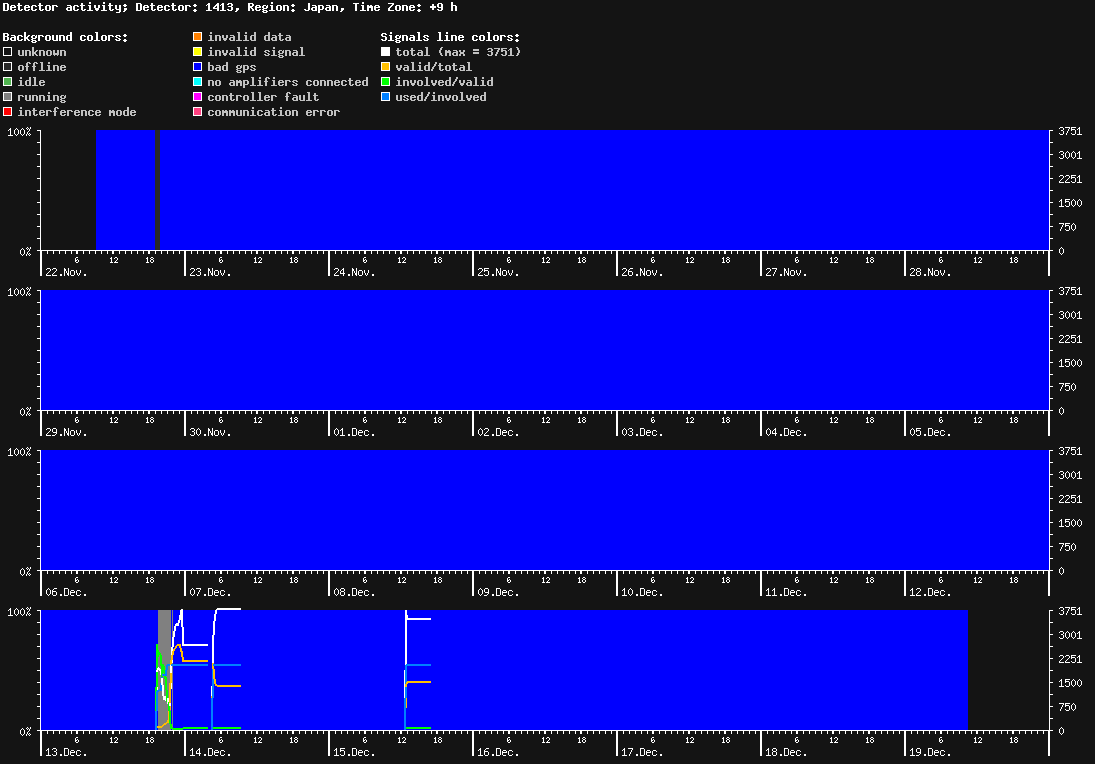Click the gray running legend swatch
Viewport: 1095px width, 764px height.
8,97
